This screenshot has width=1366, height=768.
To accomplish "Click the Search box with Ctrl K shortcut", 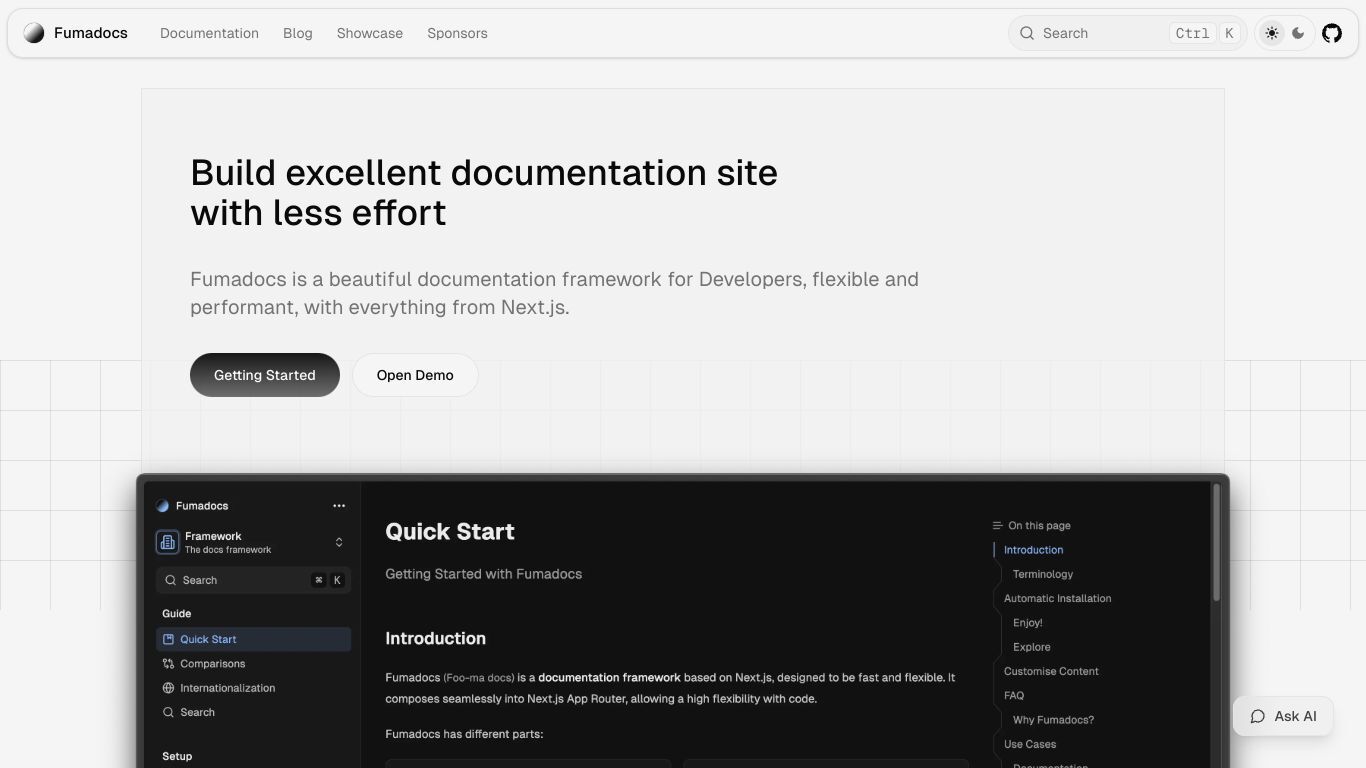I will [1128, 33].
